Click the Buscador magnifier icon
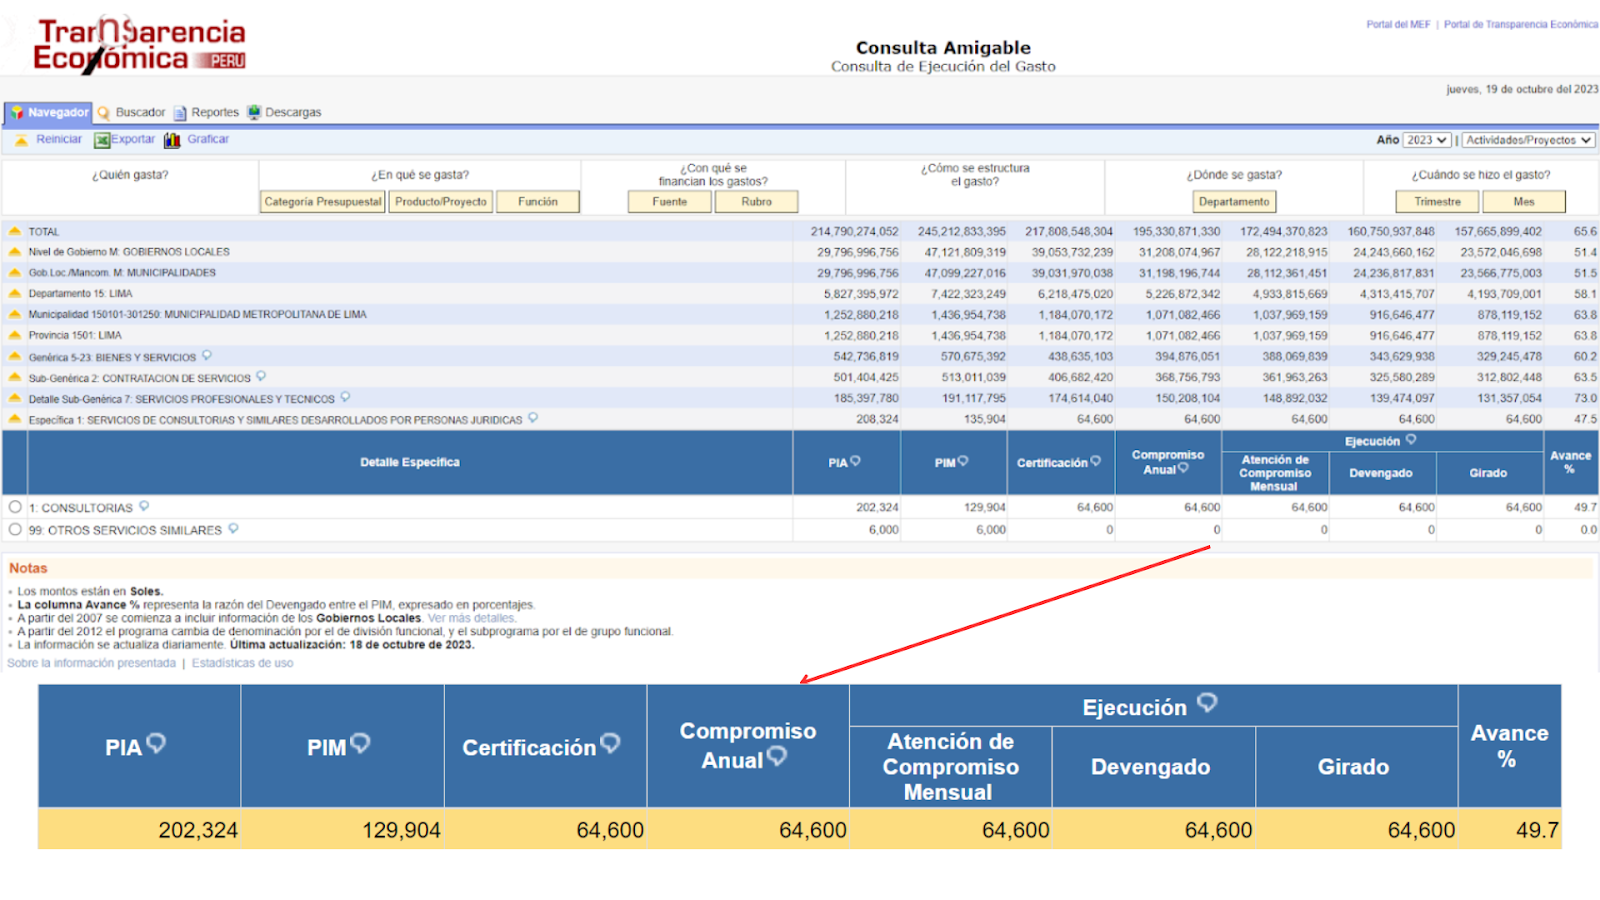Screen dimensions: 1600x900 pos(104,113)
